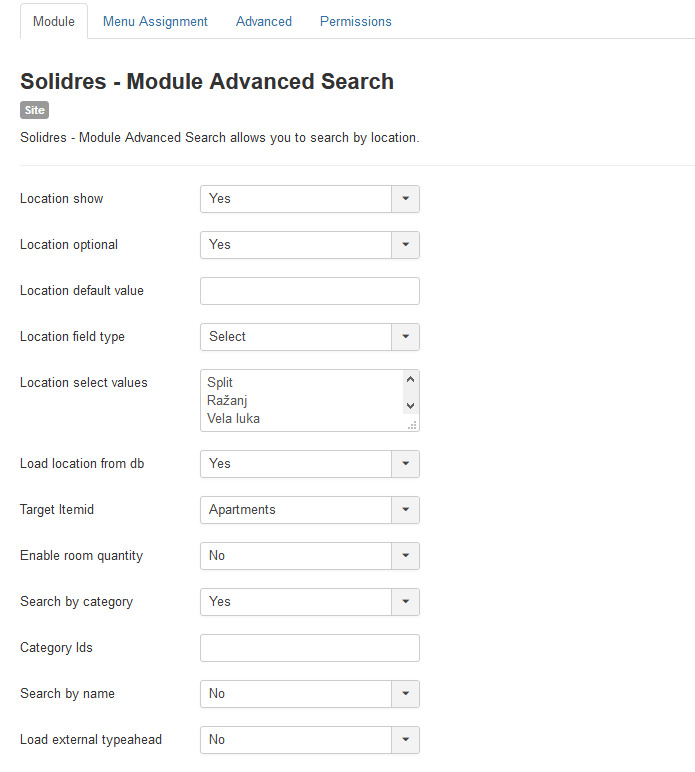The image size is (695, 772).
Task: Expand the Enable room quantity dropdown
Action: click(309, 556)
